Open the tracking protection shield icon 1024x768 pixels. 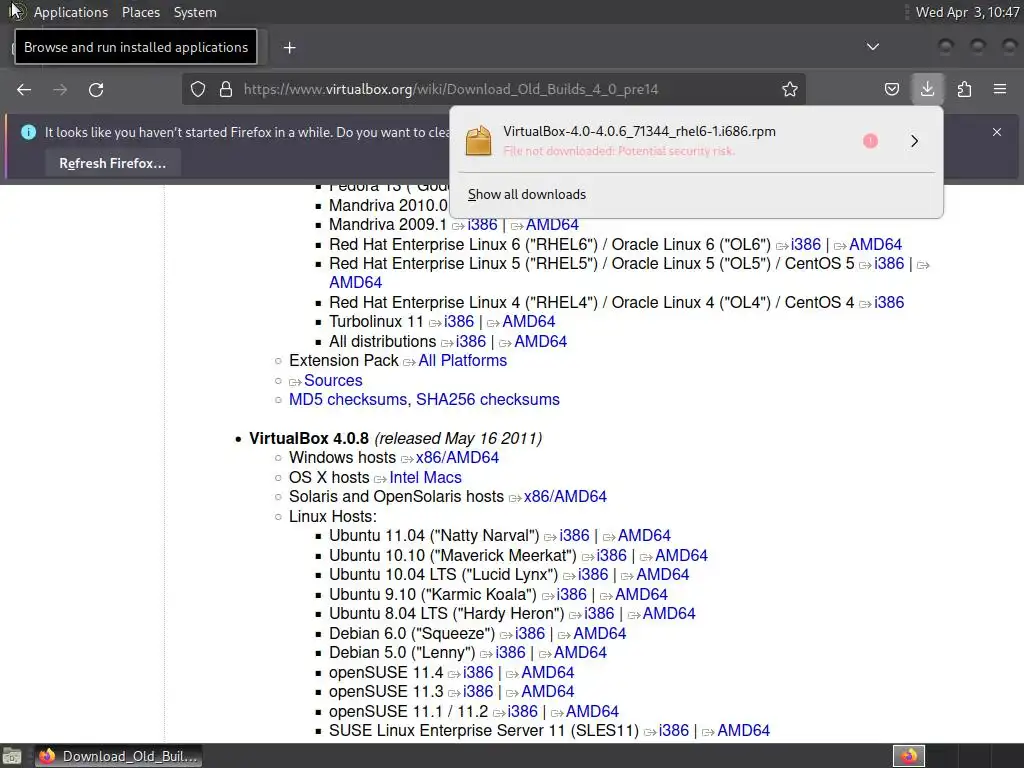198,89
